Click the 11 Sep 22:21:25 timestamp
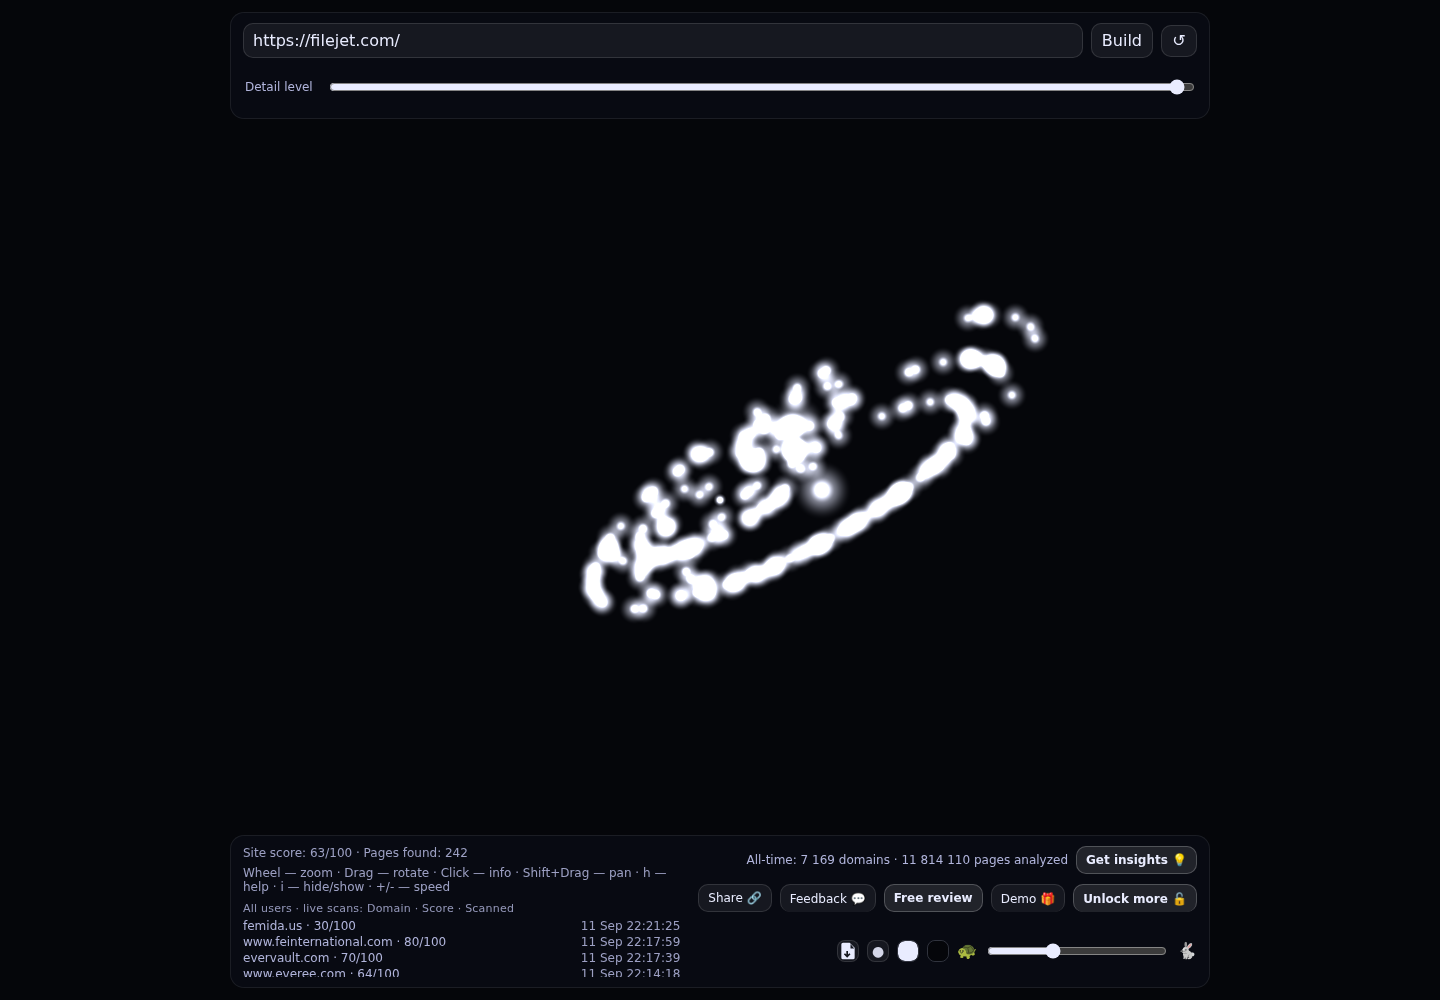 click(630, 926)
